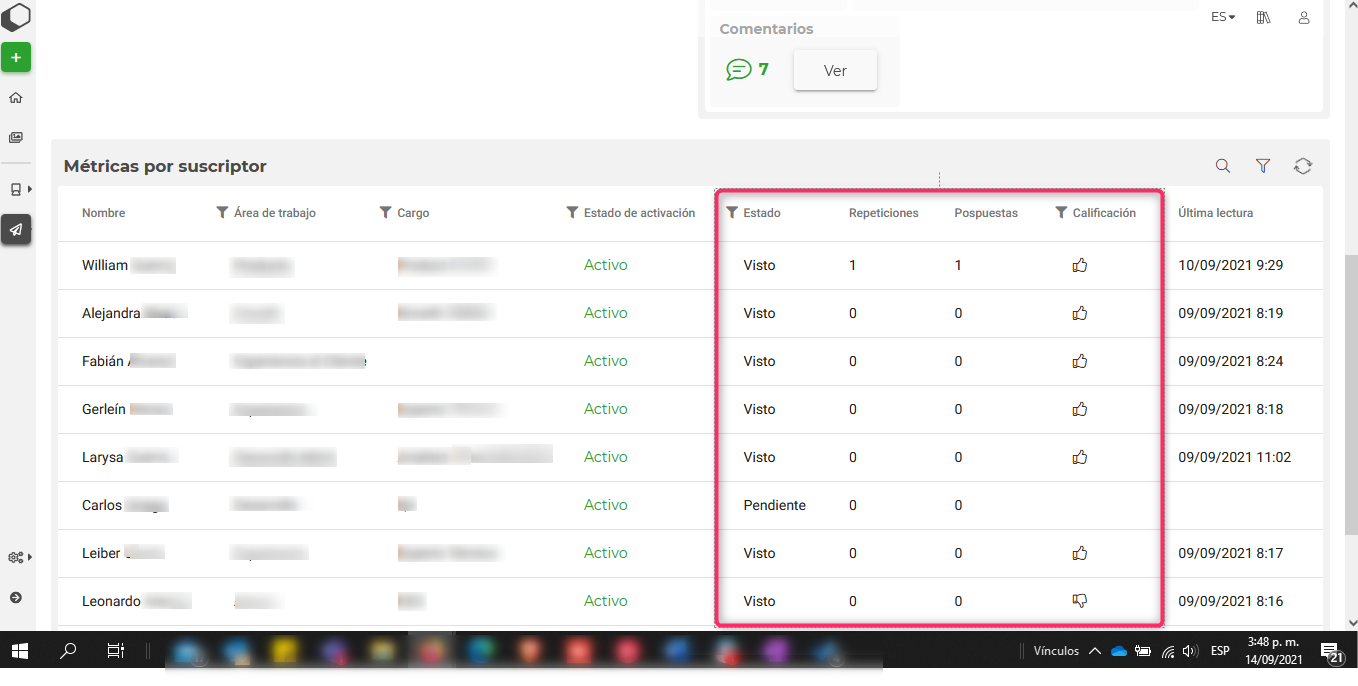Click the green plus create button
This screenshot has height=686, width=1358.
click(16, 58)
